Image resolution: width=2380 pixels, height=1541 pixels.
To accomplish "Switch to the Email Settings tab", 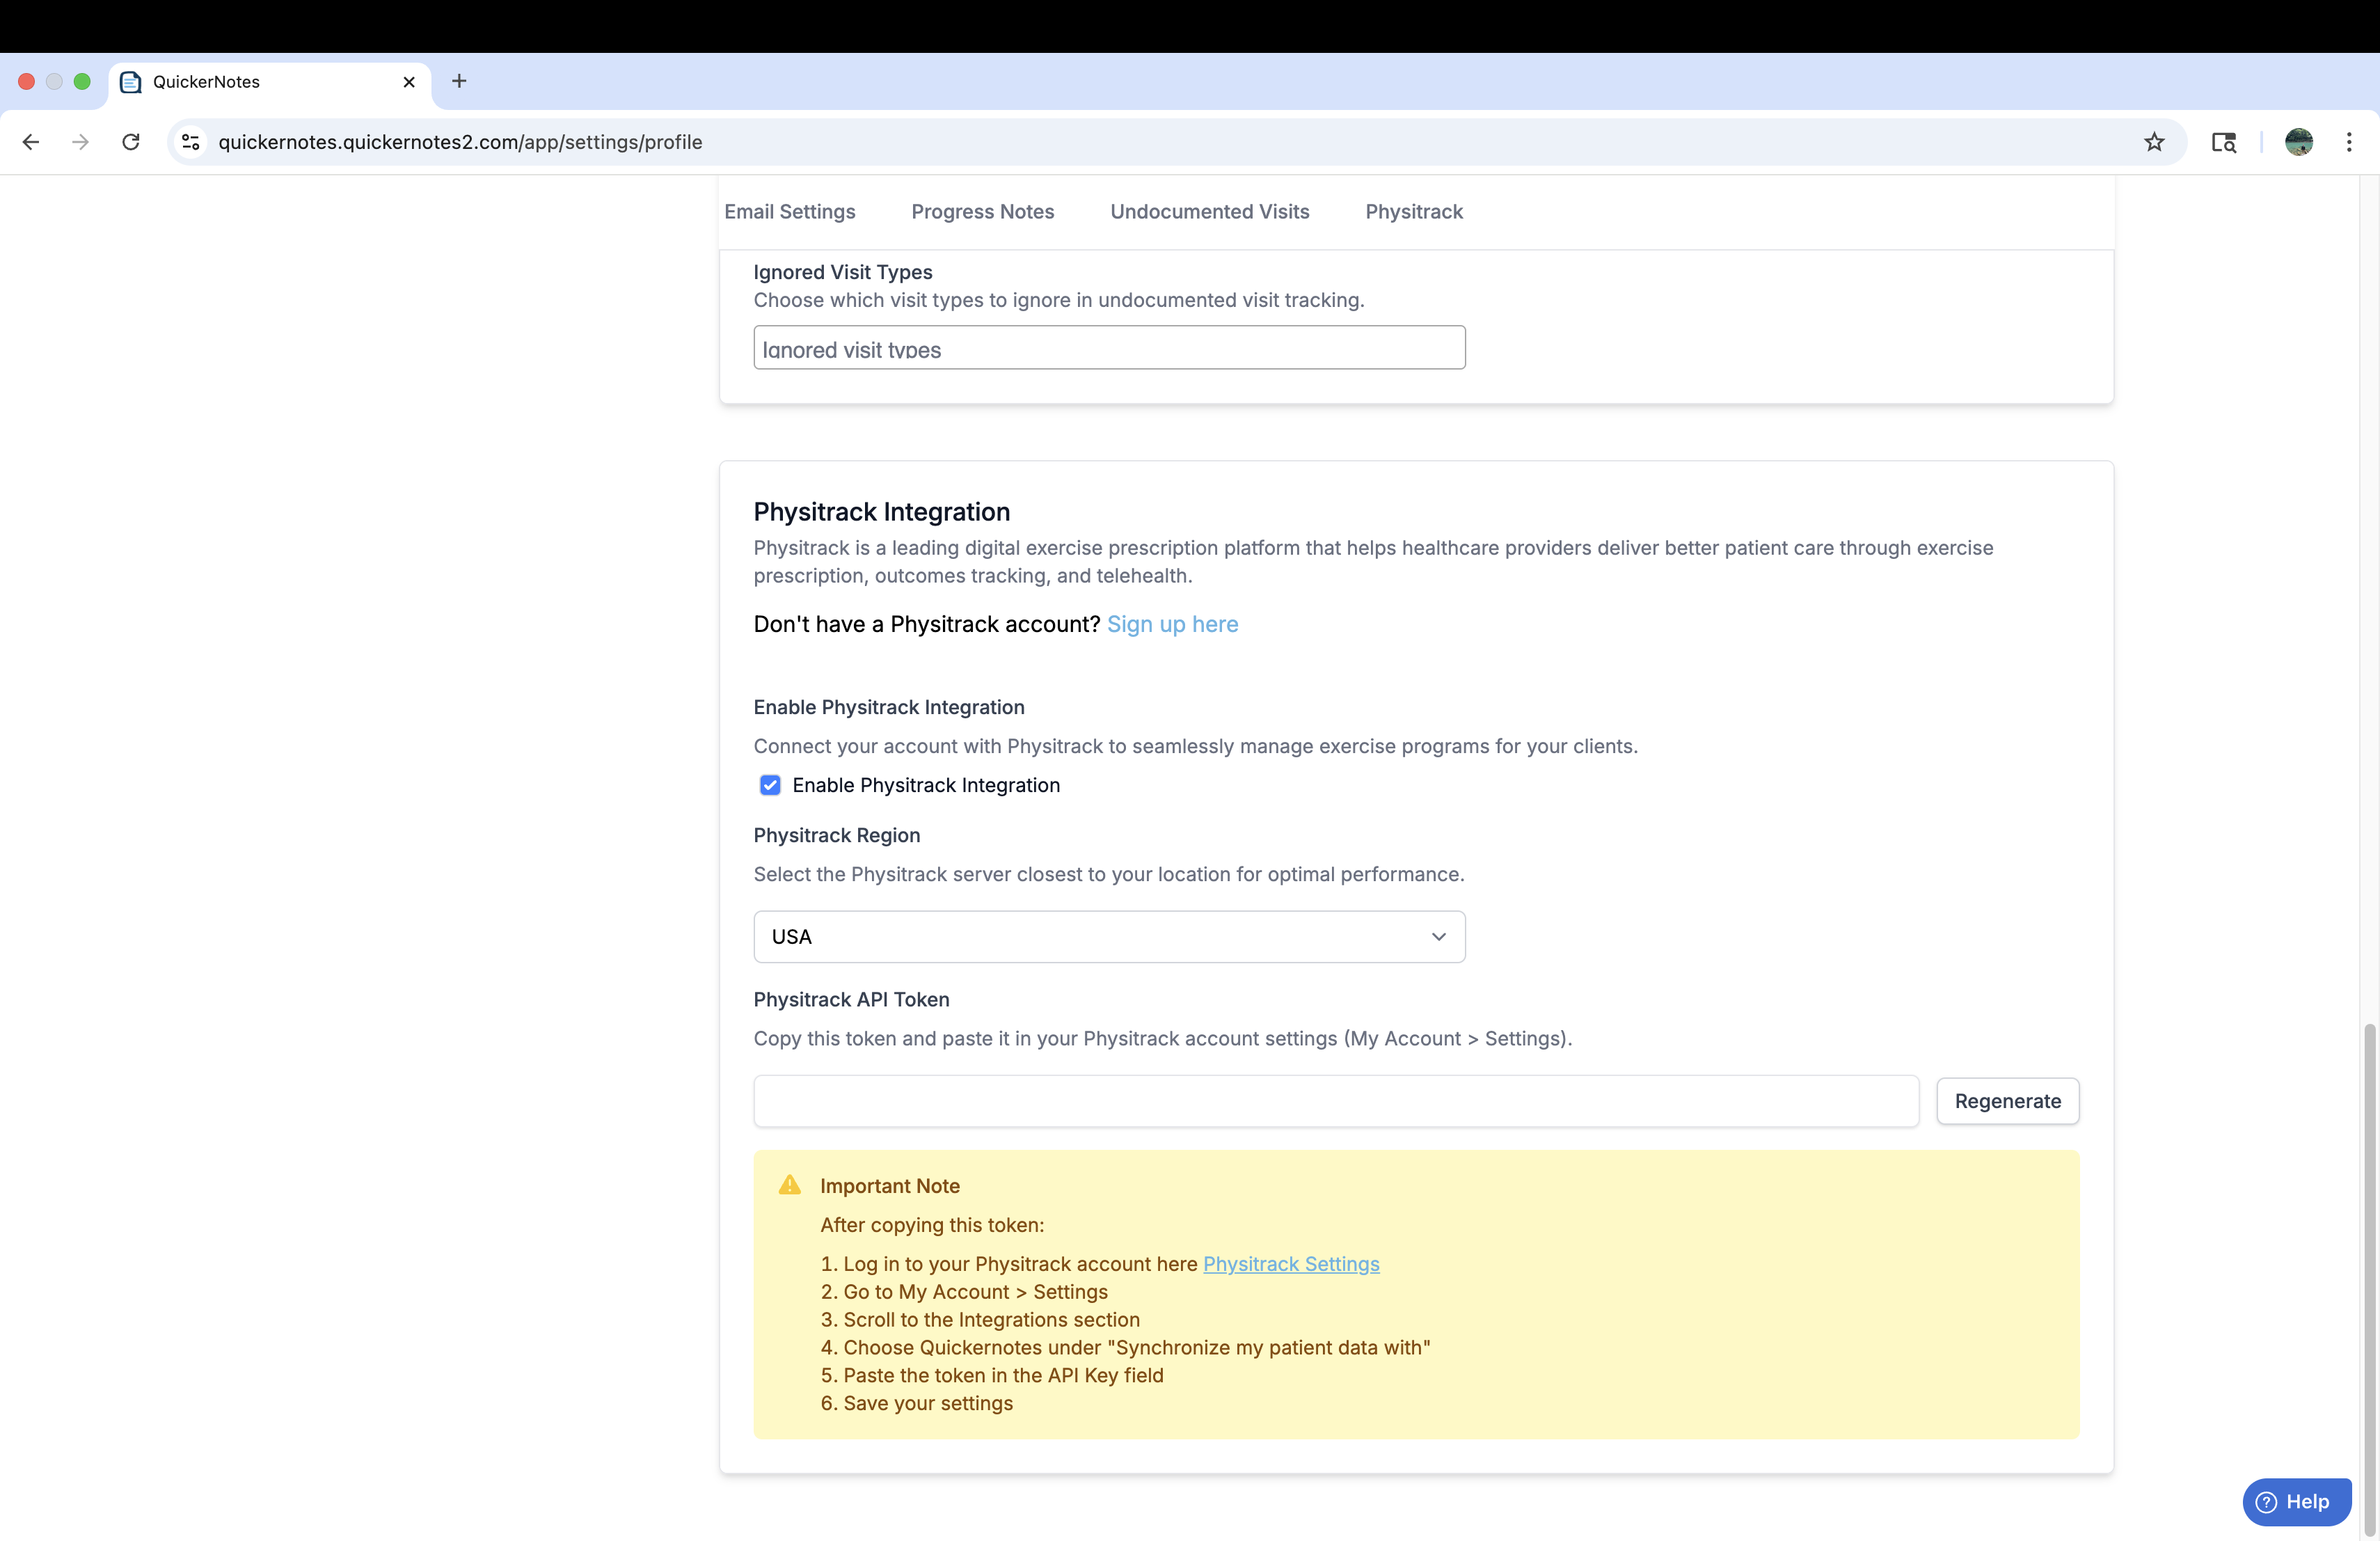I will pyautogui.click(x=789, y=212).
